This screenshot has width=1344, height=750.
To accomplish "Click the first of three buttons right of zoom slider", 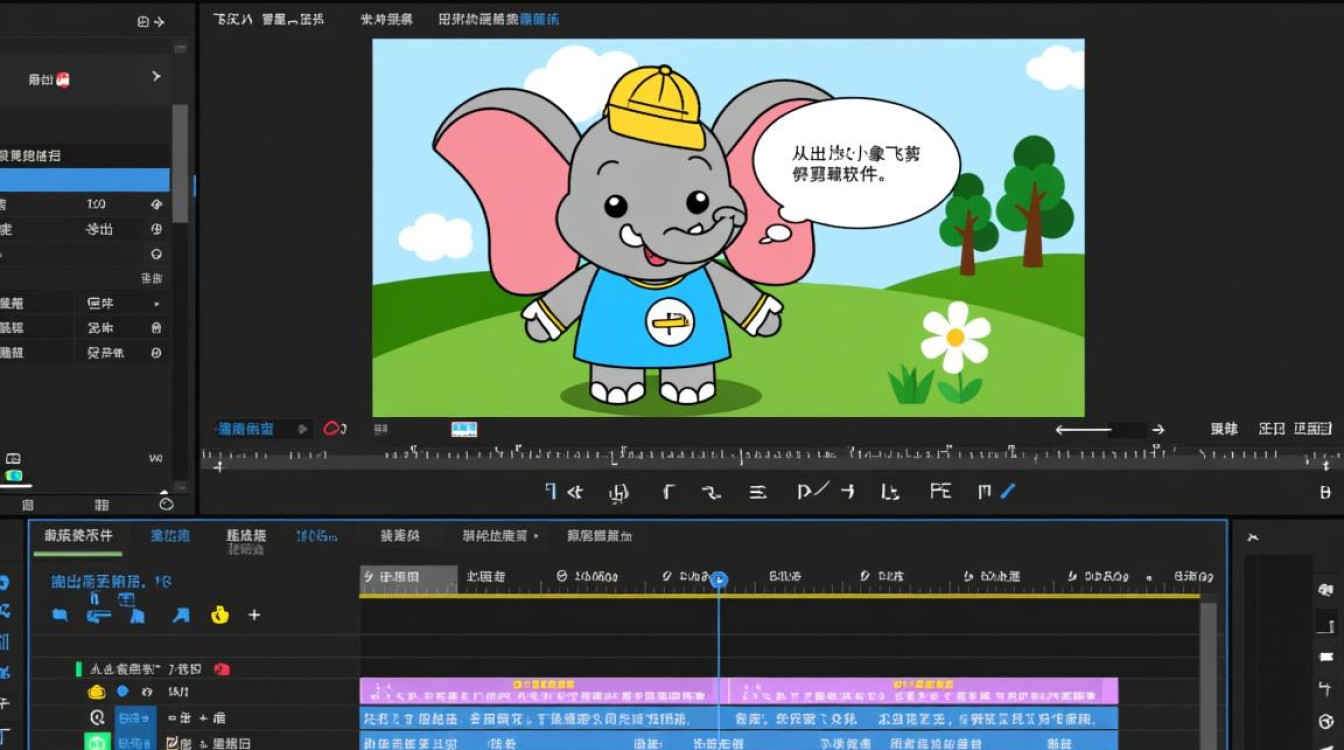I will (1224, 429).
